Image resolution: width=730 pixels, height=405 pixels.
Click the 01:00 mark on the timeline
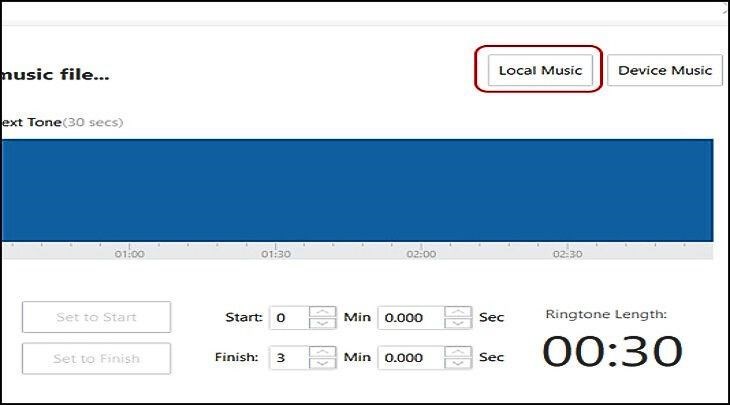coord(129,254)
